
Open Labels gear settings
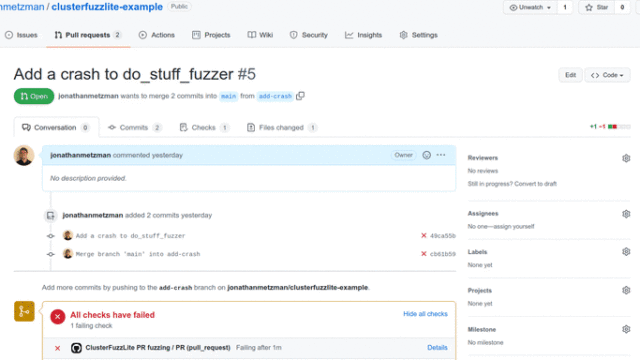tap(626, 252)
